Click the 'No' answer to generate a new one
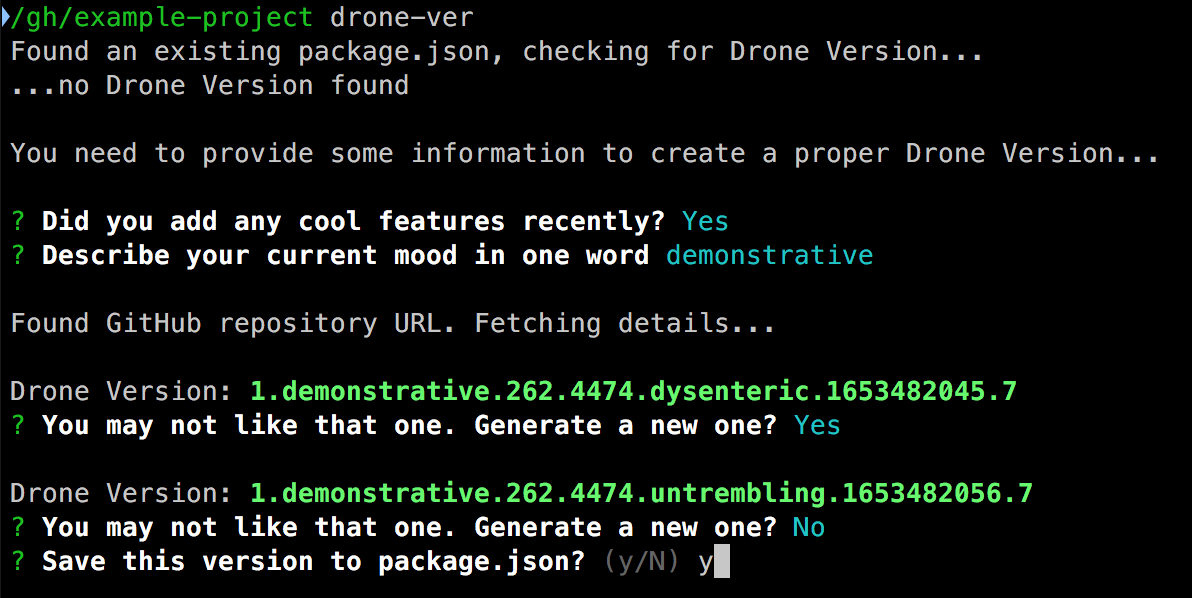Image resolution: width=1192 pixels, height=598 pixels. pos(809,527)
